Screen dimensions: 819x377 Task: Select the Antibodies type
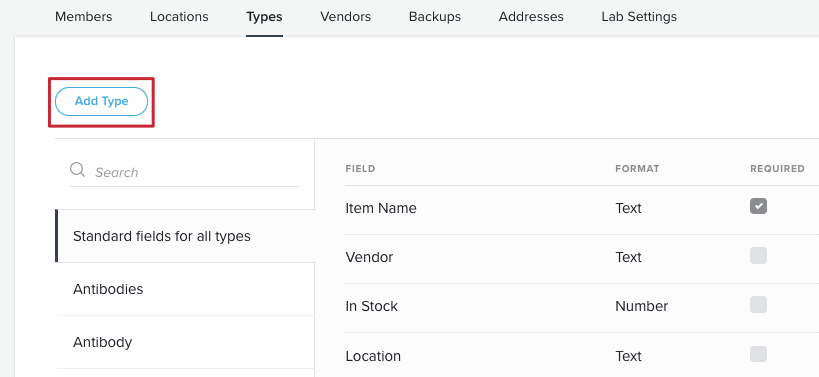pos(185,289)
